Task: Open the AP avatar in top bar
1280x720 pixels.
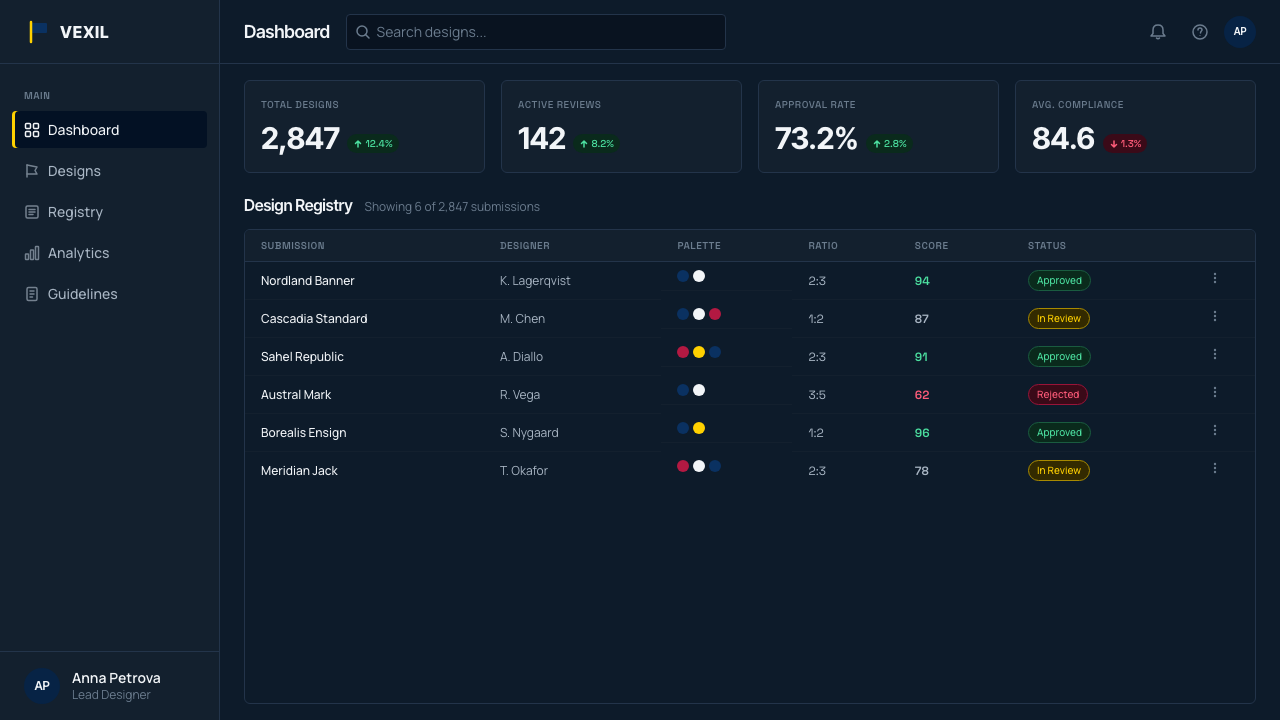Action: [x=1240, y=32]
